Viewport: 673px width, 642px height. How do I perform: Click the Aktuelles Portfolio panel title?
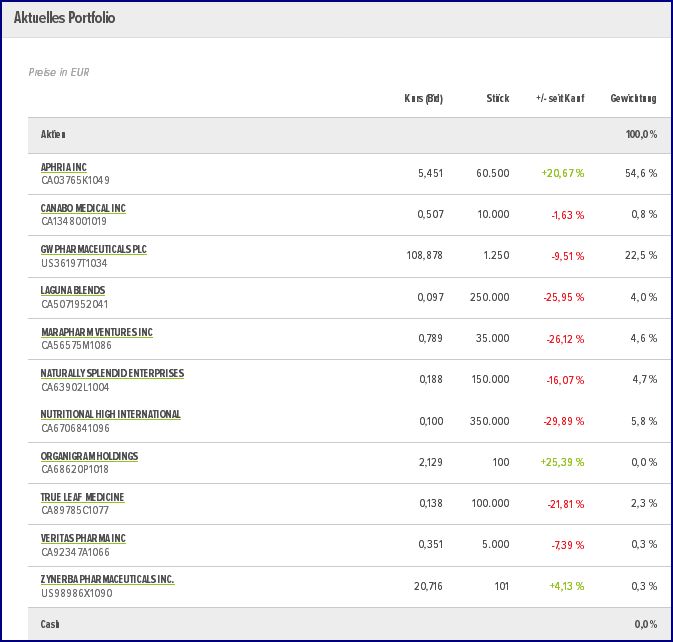(64, 19)
